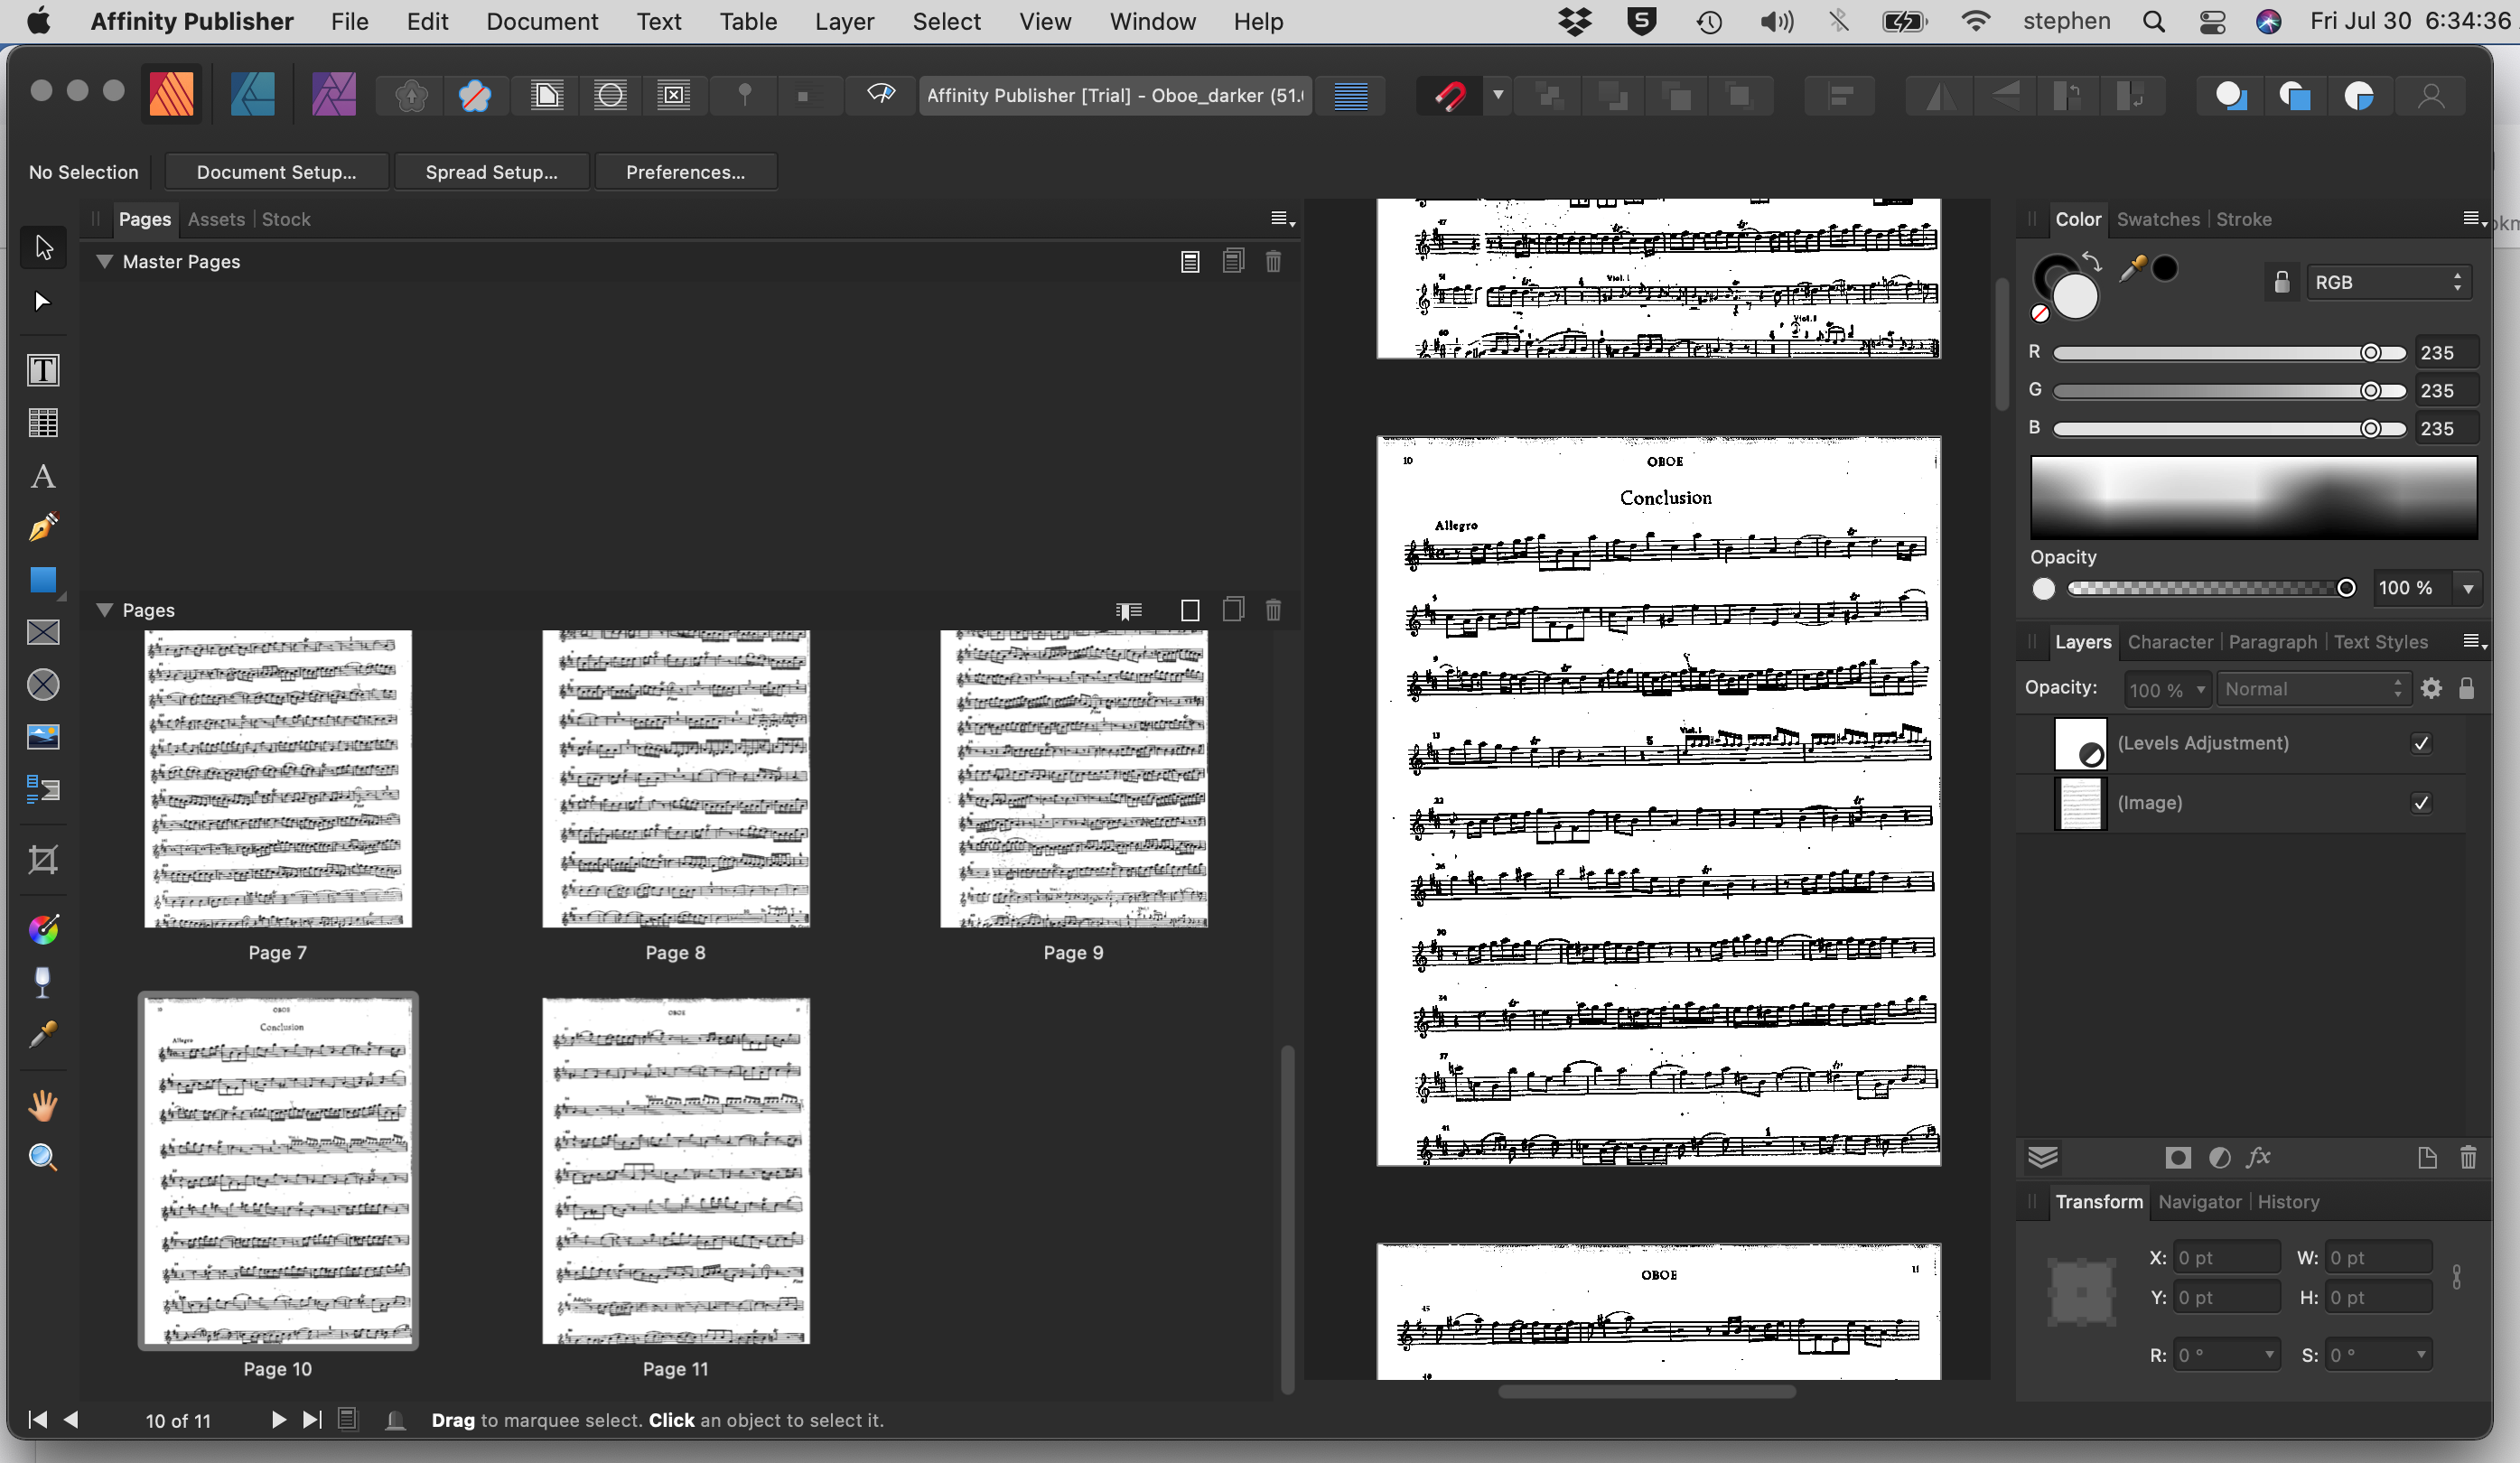2520x1463 pixels.
Task: Click the snapping magnet icon
Action: pos(1450,96)
